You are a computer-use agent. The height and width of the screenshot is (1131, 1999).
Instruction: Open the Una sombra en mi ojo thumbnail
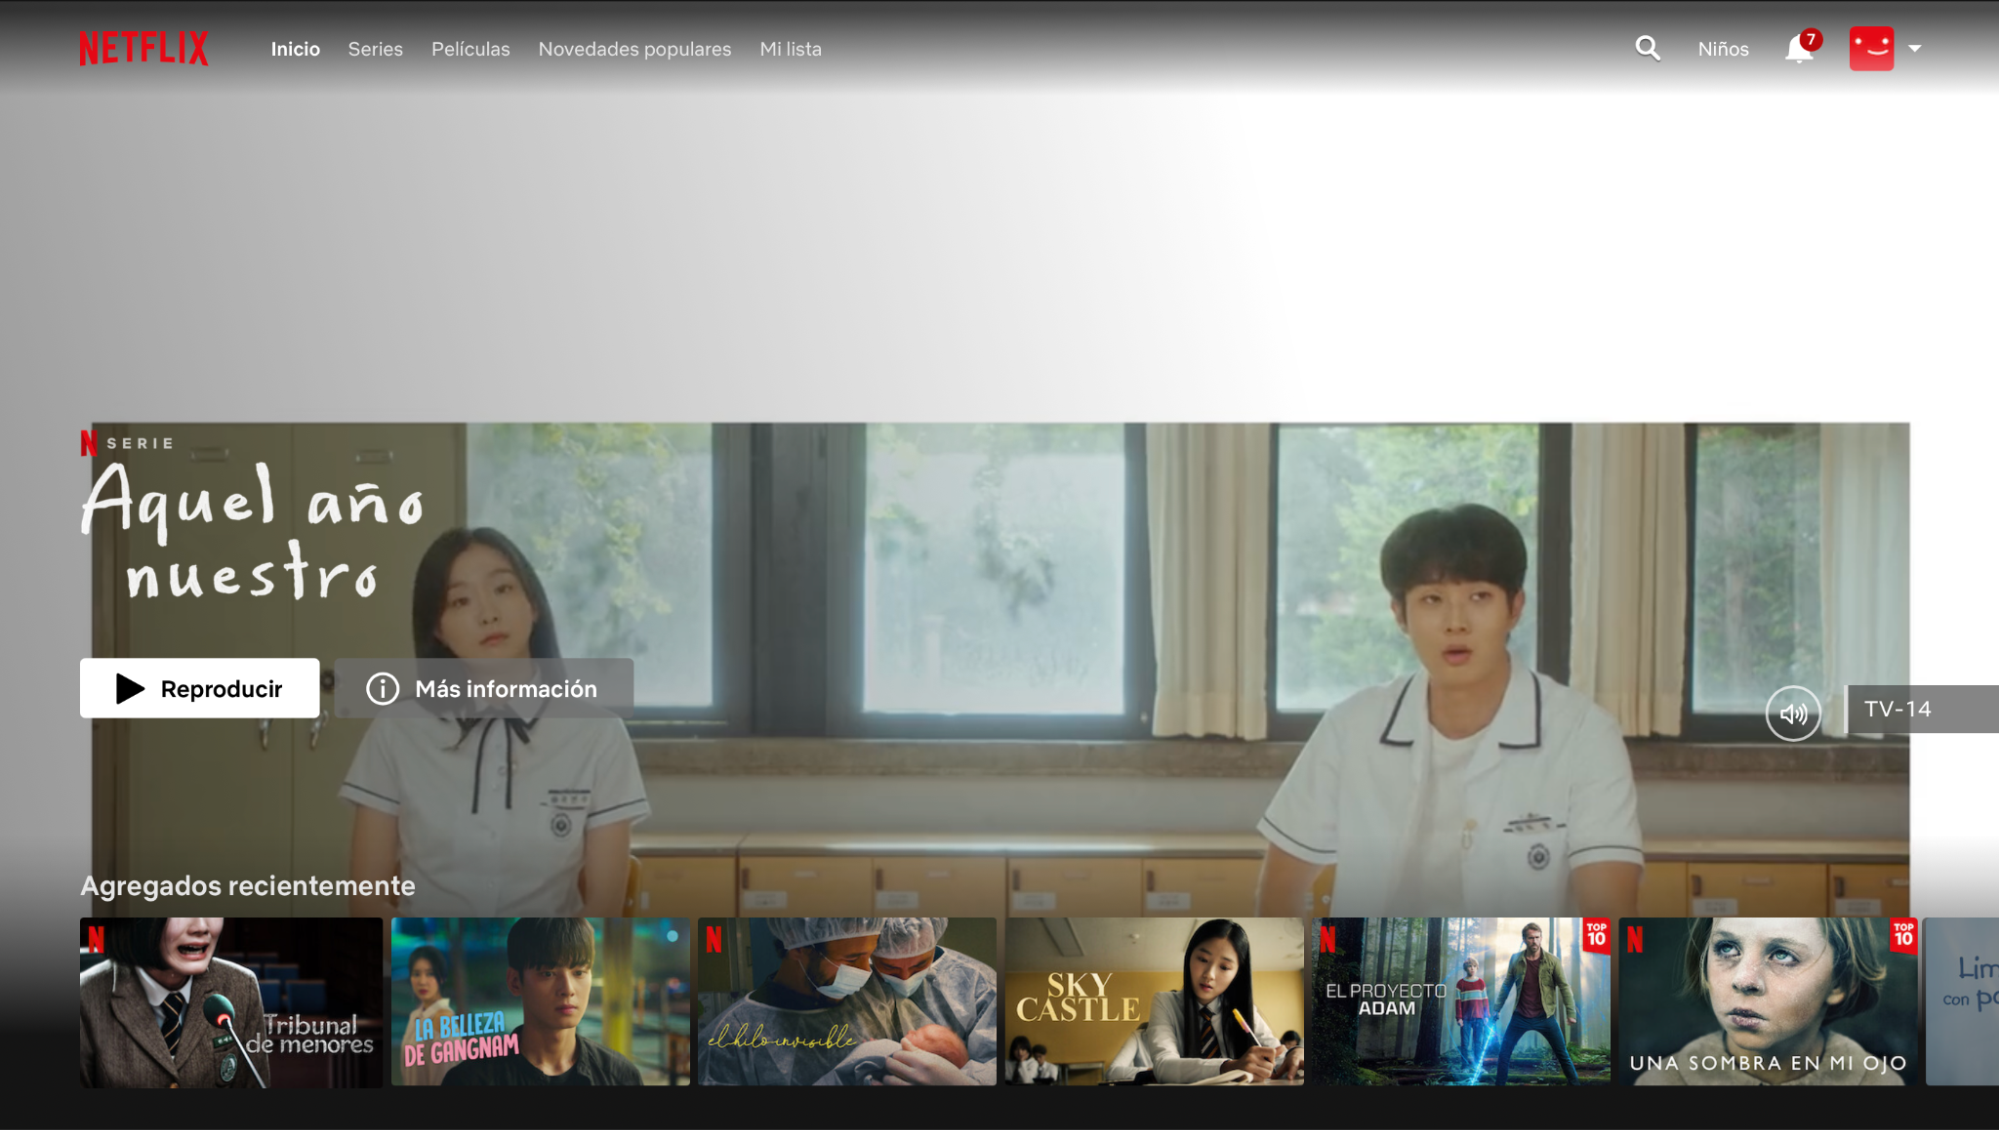tap(1768, 1002)
